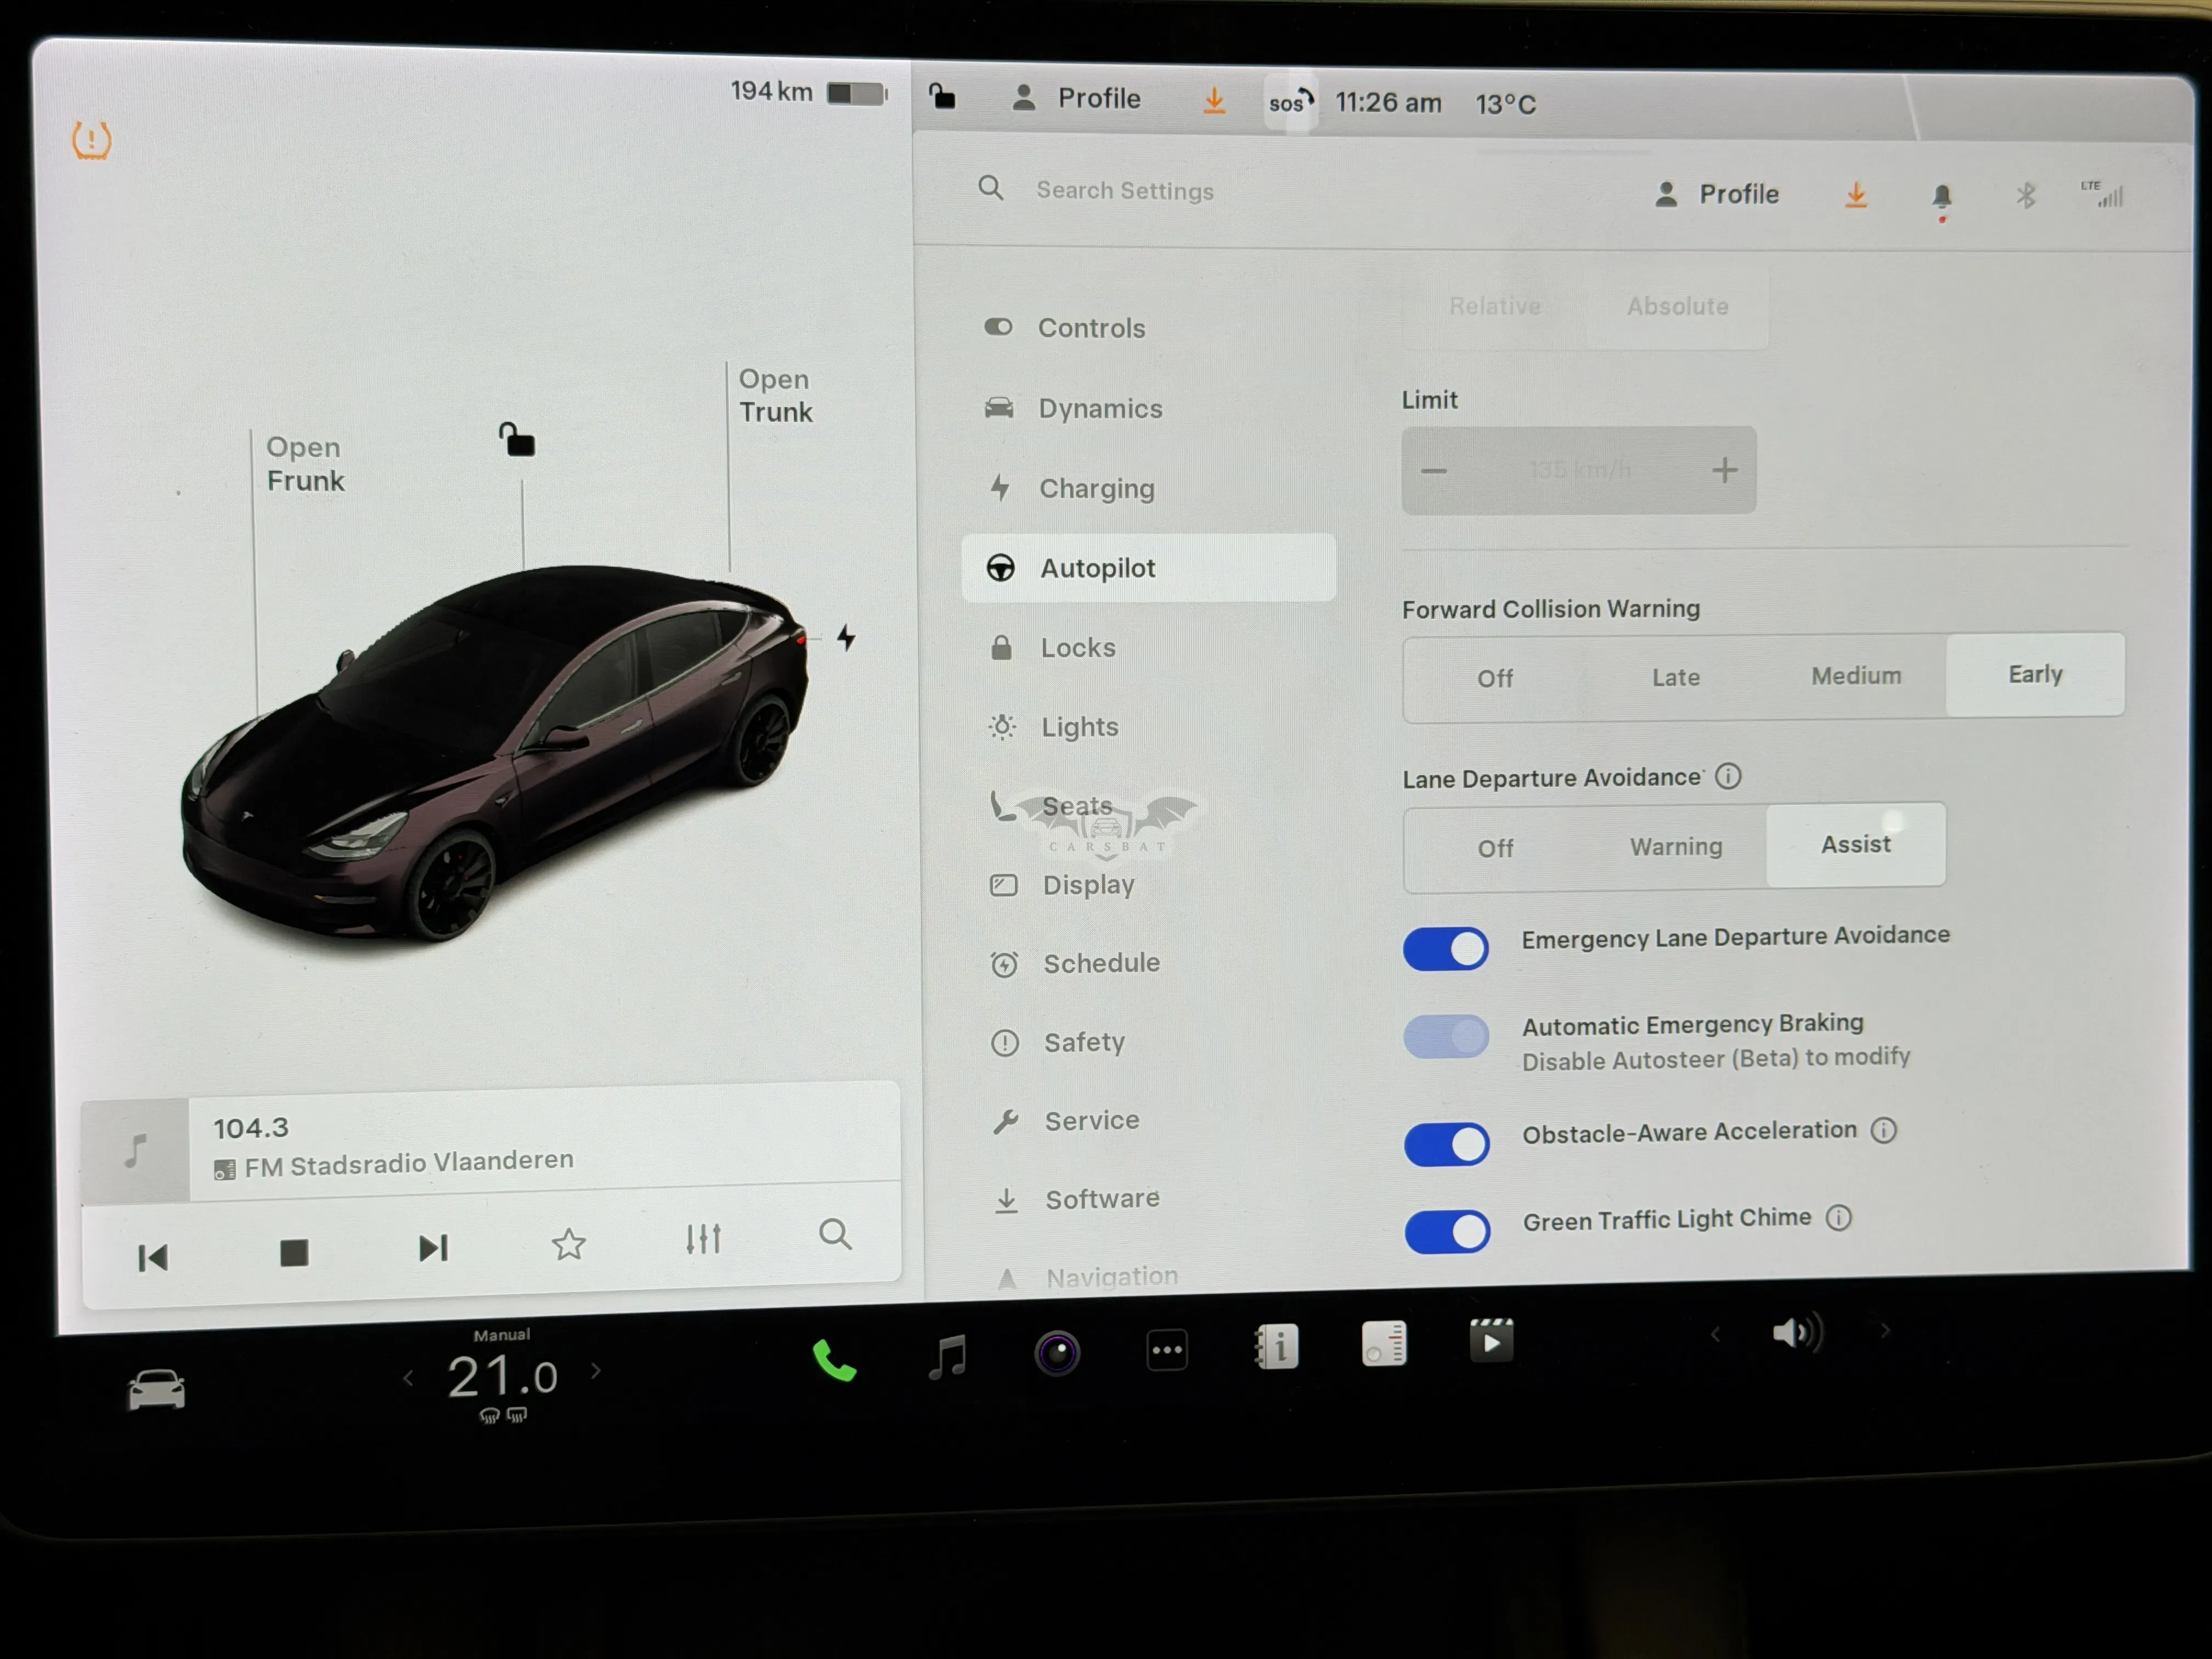
Task: Tap Open Trunk button
Action: point(775,396)
